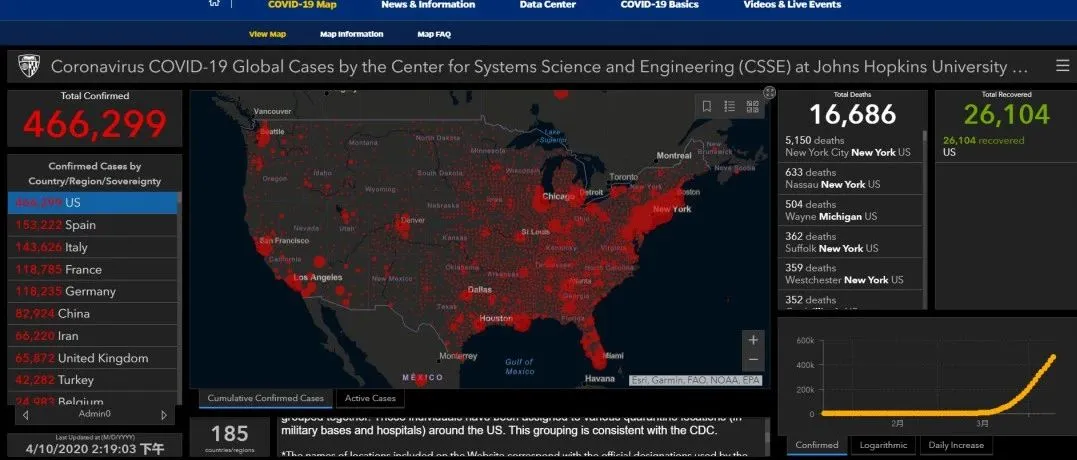Open map bookmarks icon
This screenshot has height=460, width=1077.
click(x=707, y=106)
